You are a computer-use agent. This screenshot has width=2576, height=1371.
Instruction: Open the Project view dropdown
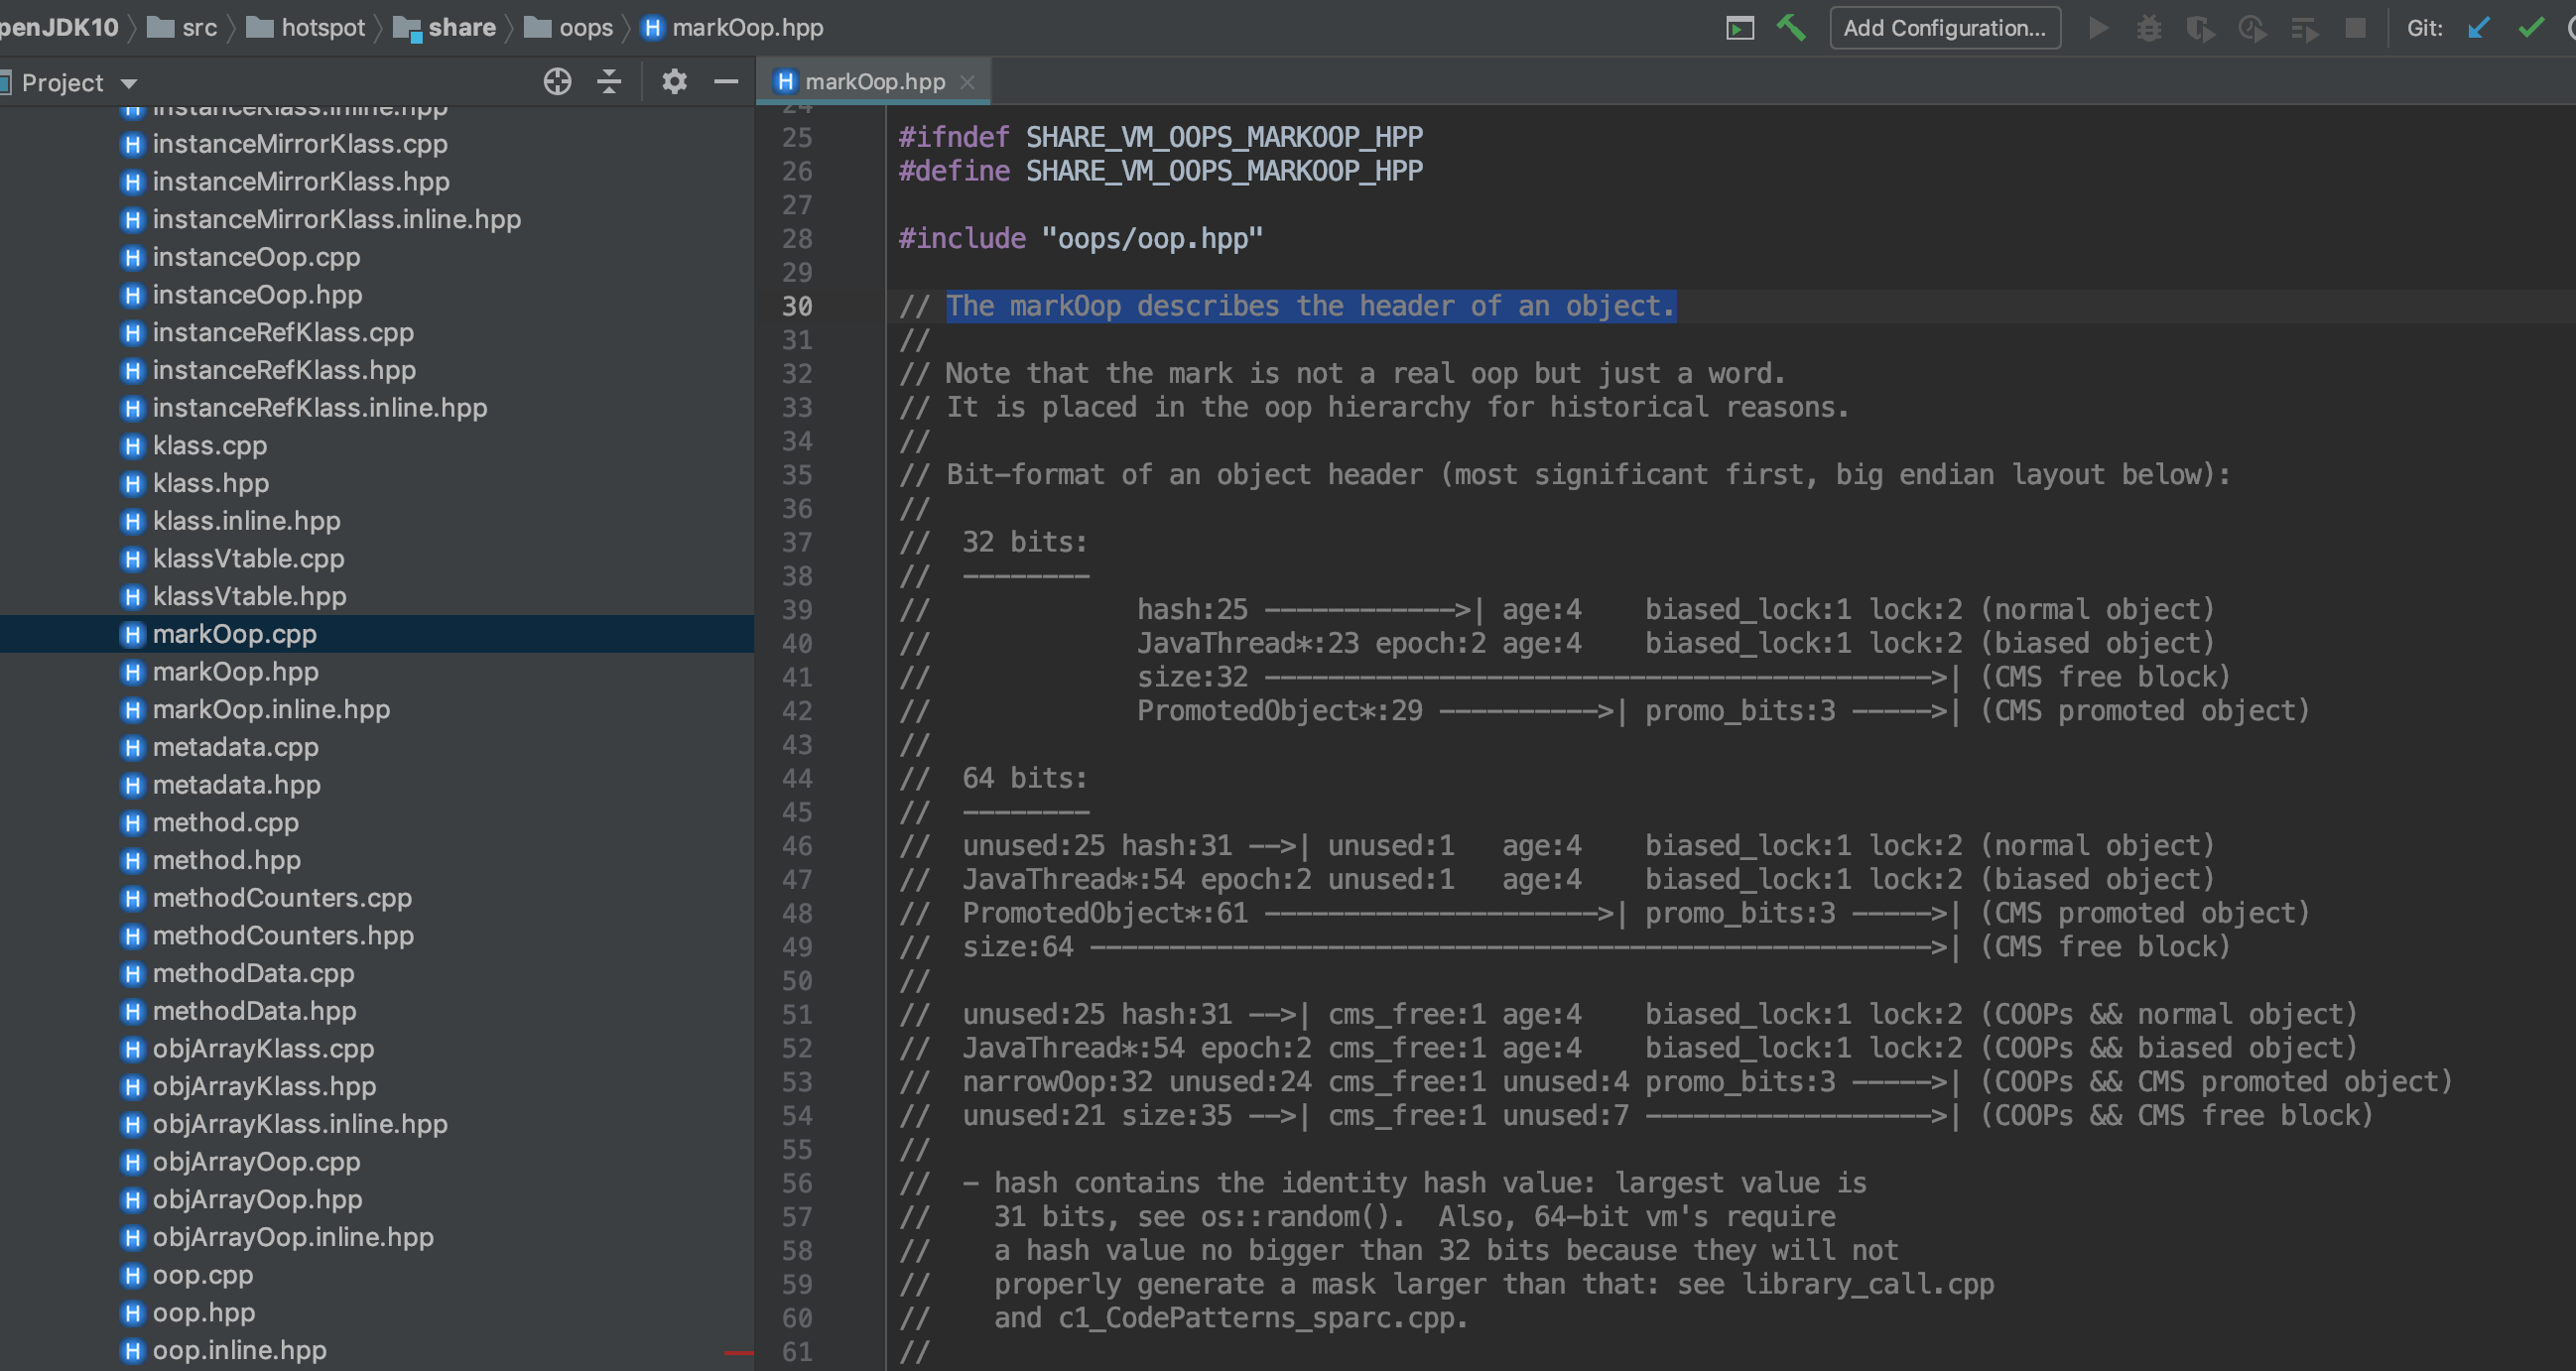pyautogui.click(x=129, y=83)
